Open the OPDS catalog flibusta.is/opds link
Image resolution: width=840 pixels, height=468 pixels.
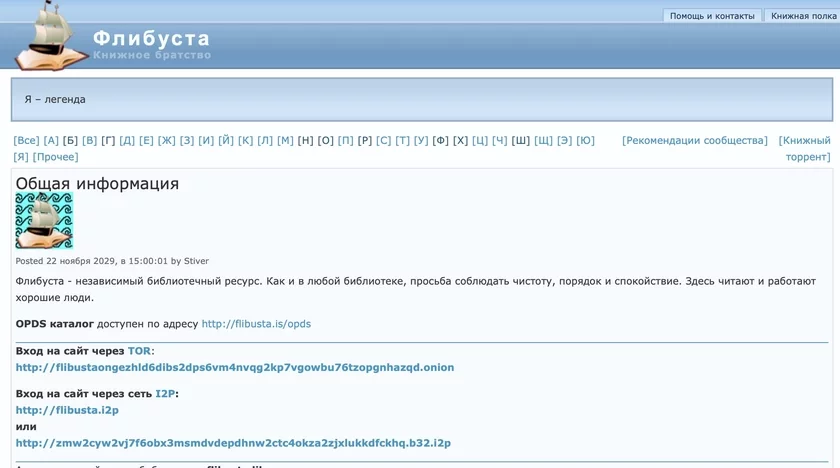tap(256, 324)
